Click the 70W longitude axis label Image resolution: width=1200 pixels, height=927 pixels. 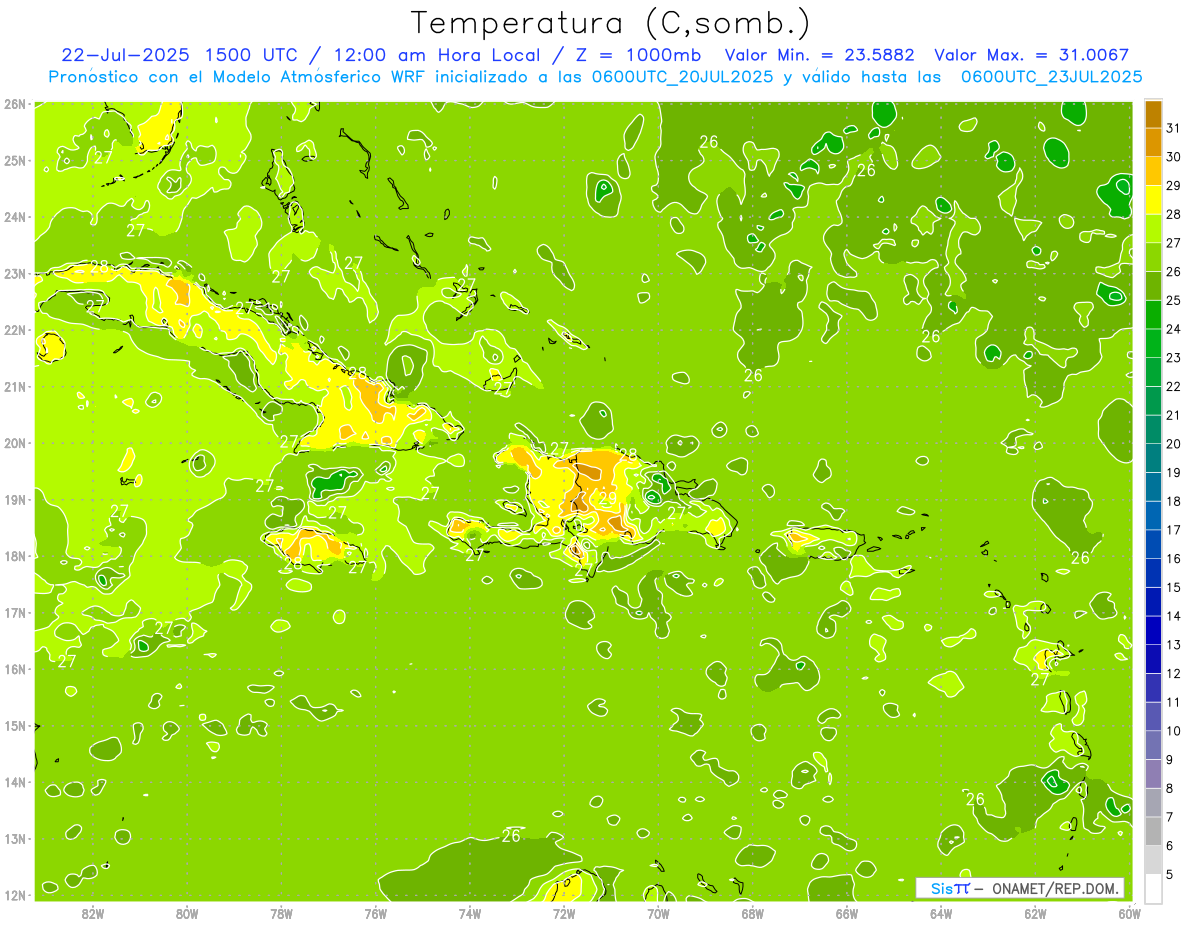pyautogui.click(x=658, y=912)
